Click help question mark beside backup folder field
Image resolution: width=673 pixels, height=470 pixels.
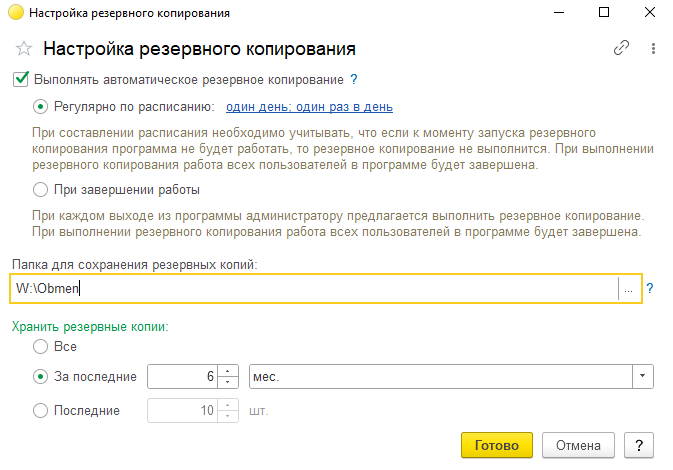(x=650, y=288)
